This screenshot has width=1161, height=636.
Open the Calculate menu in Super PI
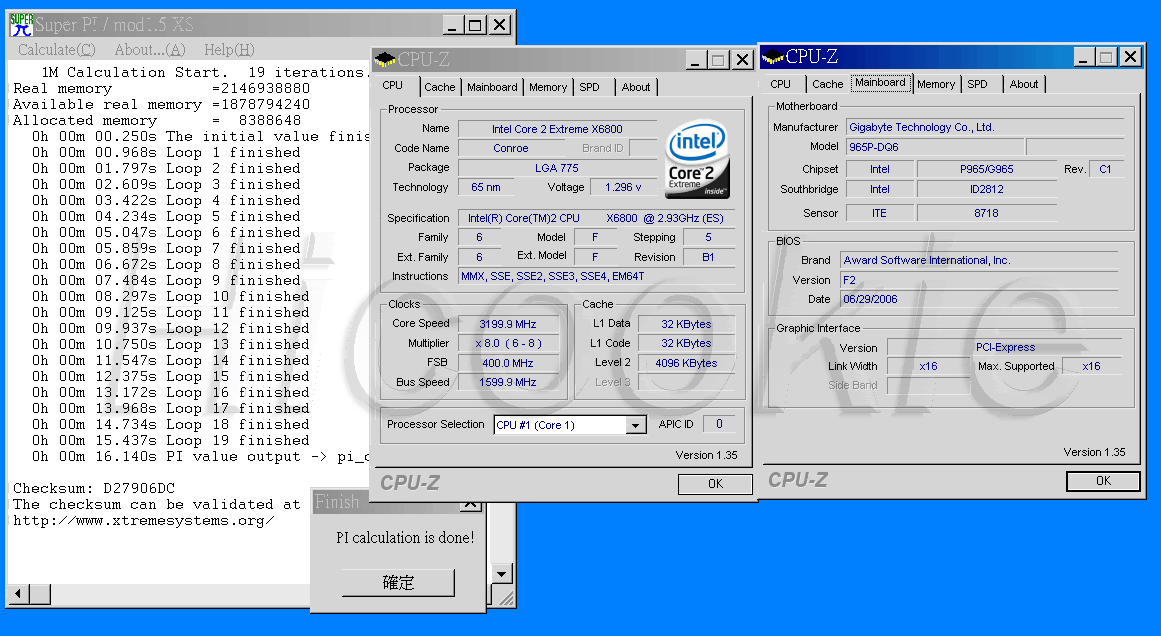click(57, 49)
